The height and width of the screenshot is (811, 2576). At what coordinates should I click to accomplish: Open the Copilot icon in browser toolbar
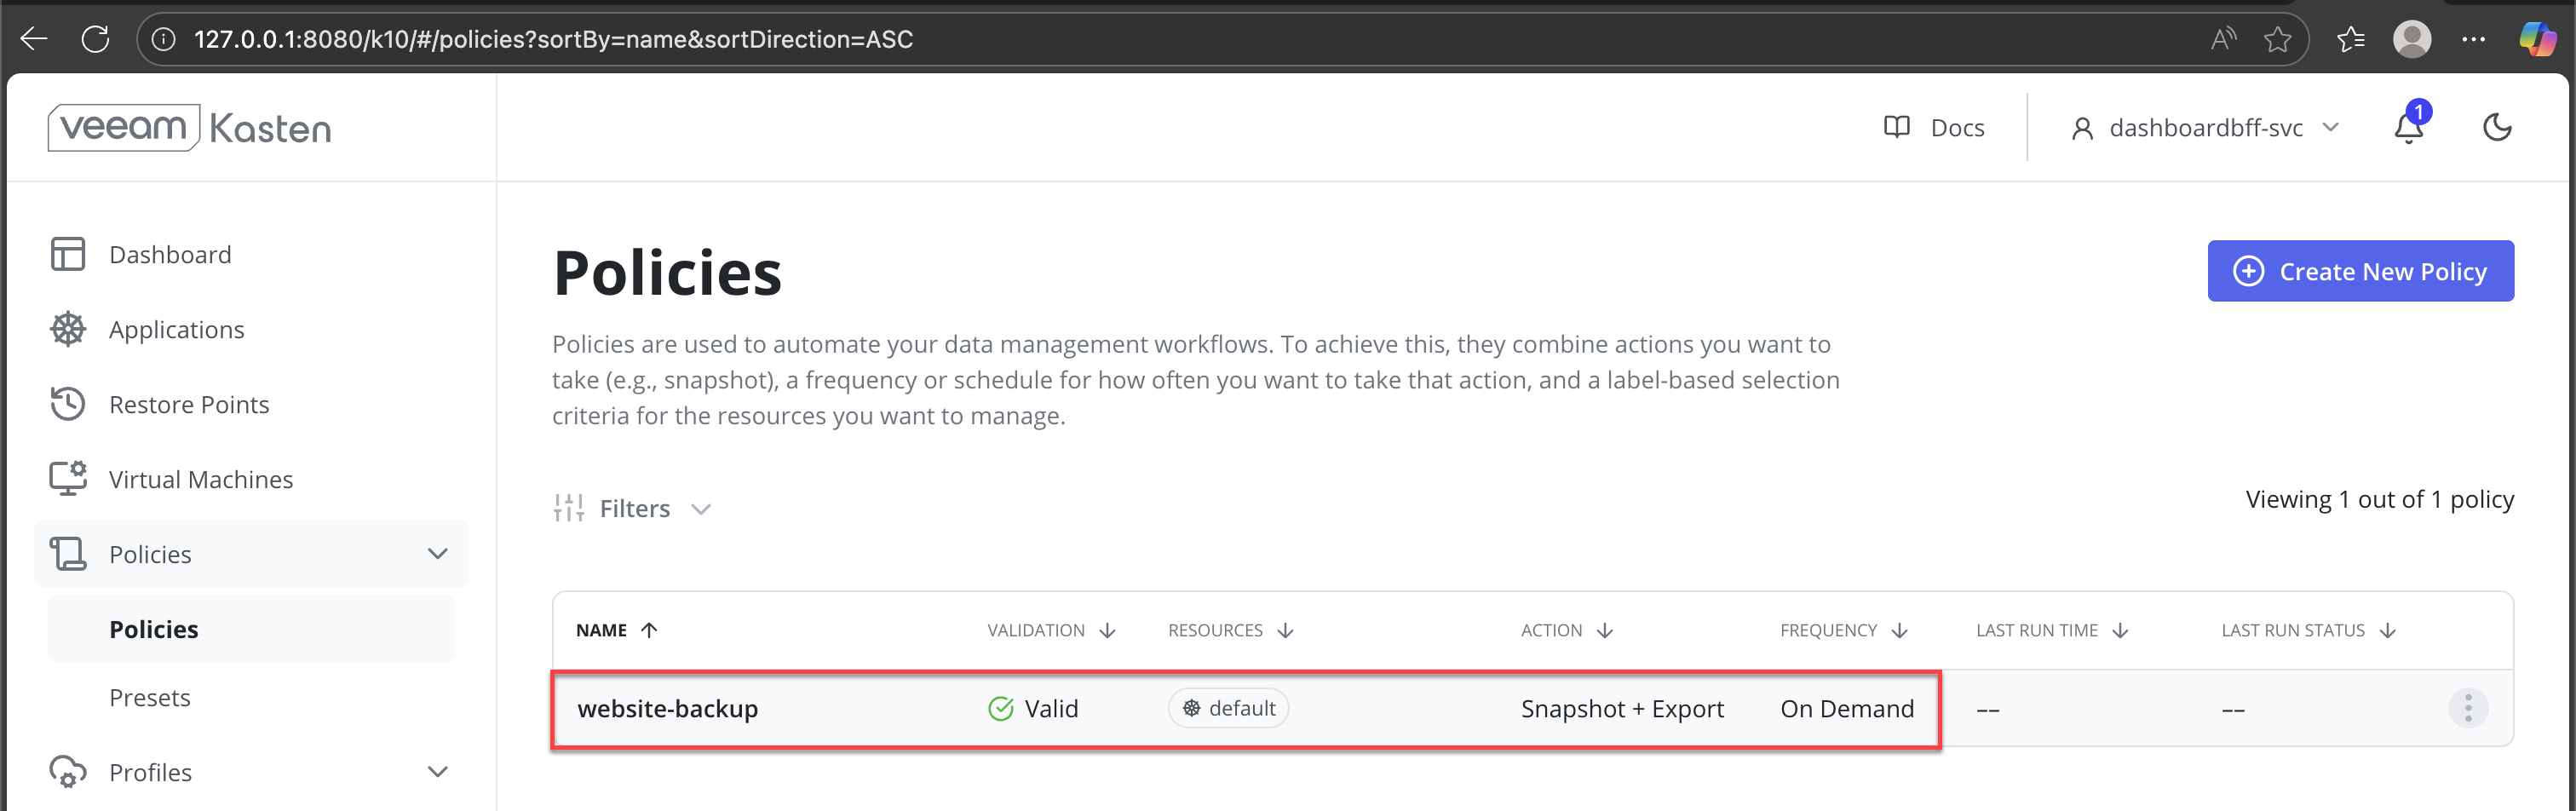(x=2536, y=39)
